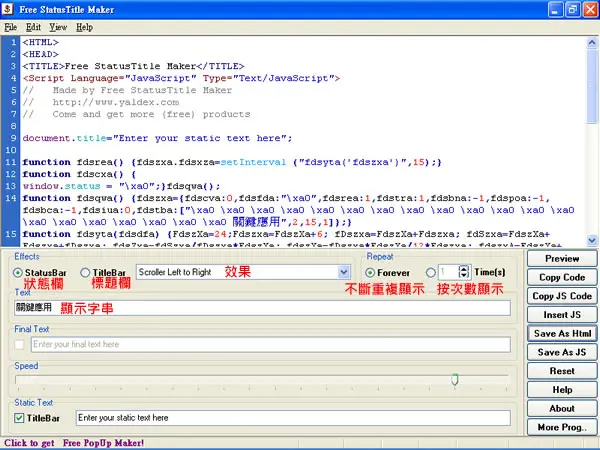Select the StatusBar effect radio button
Image resolution: width=600 pixels, height=450 pixels.
18,273
